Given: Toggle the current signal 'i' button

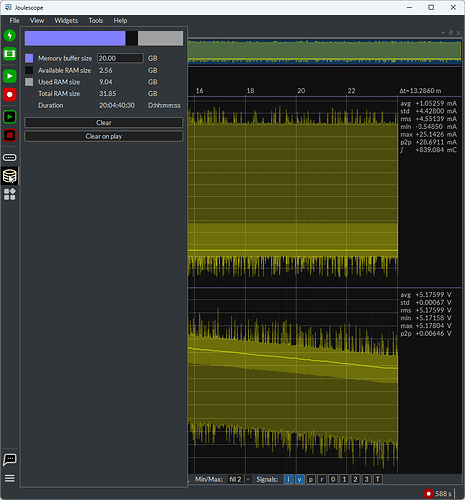Looking at the screenshot, I should tap(289, 479).
